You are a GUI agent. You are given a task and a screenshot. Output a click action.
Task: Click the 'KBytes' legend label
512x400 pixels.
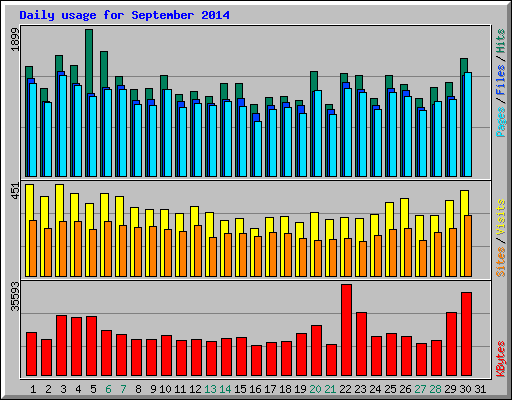[501, 359]
